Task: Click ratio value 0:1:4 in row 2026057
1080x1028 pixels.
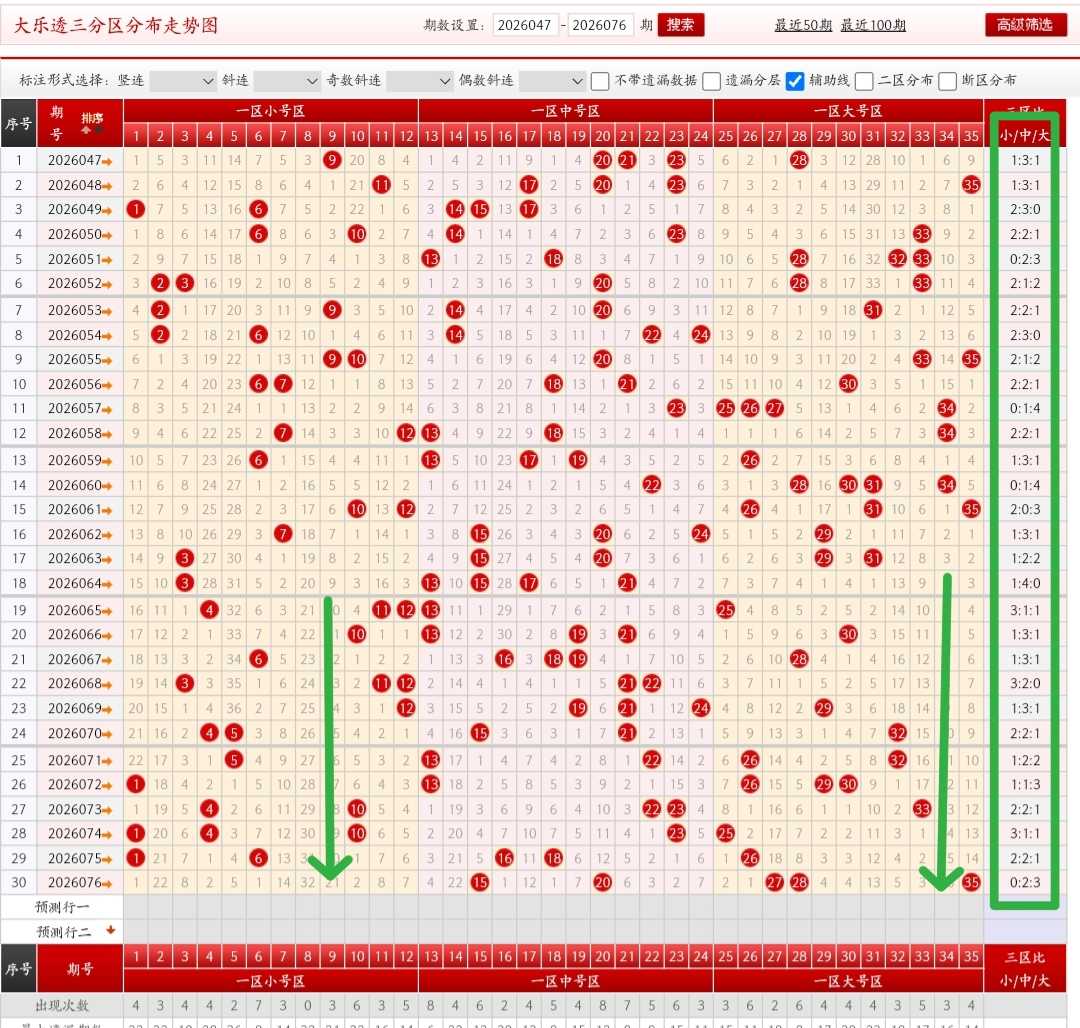Action: pos(1025,408)
